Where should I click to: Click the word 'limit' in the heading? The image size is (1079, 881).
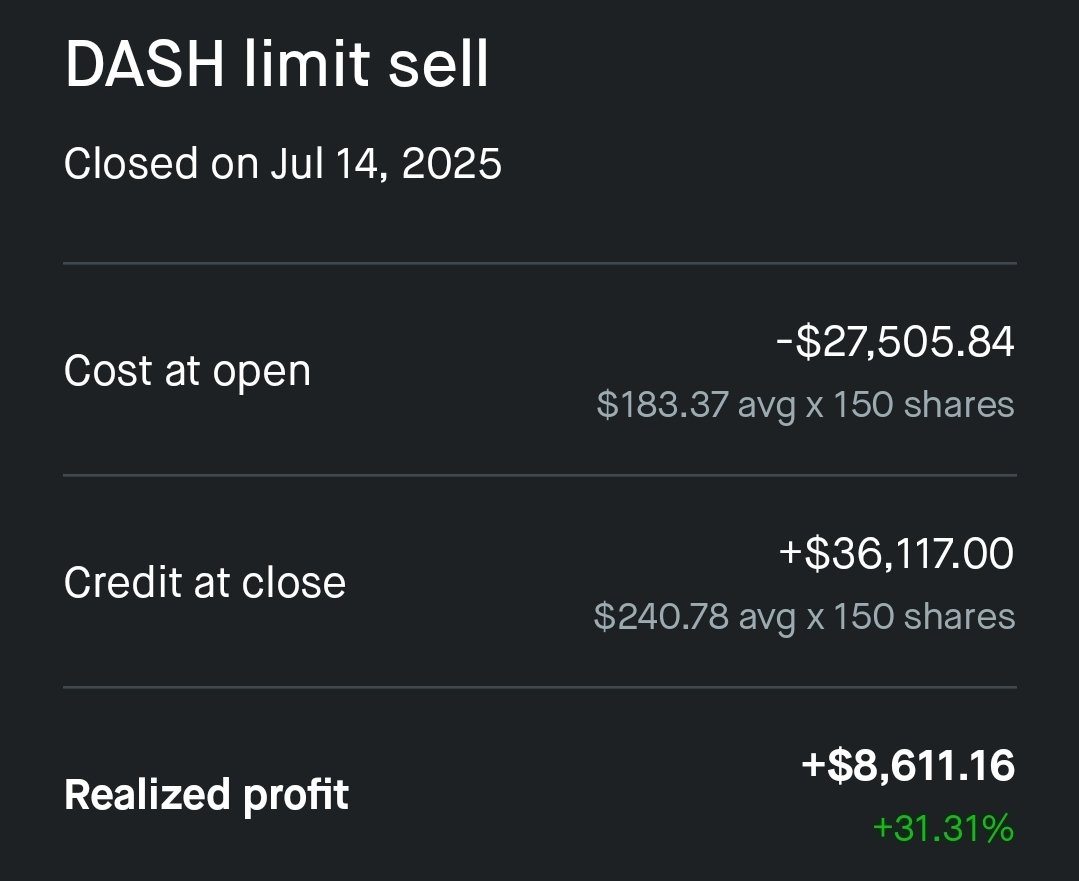(x=306, y=63)
